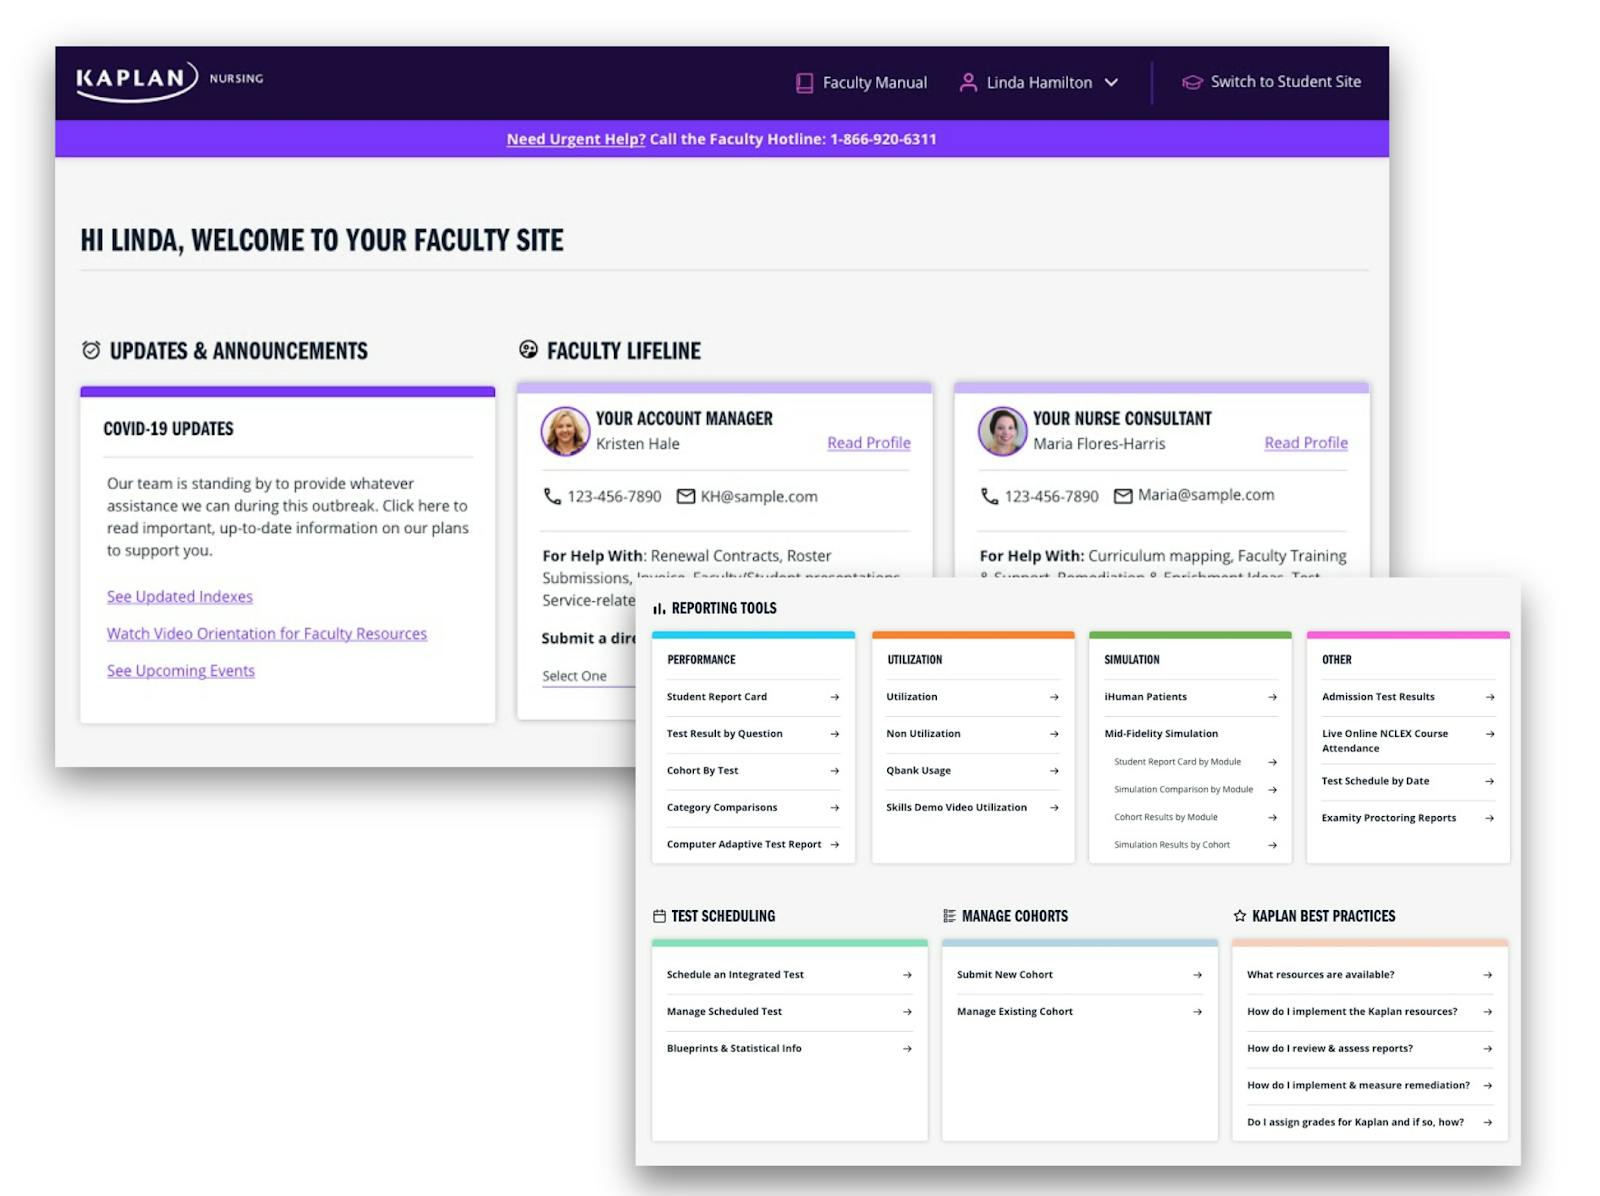
Task: Click the arrow beside Utilization report
Action: 1054,697
